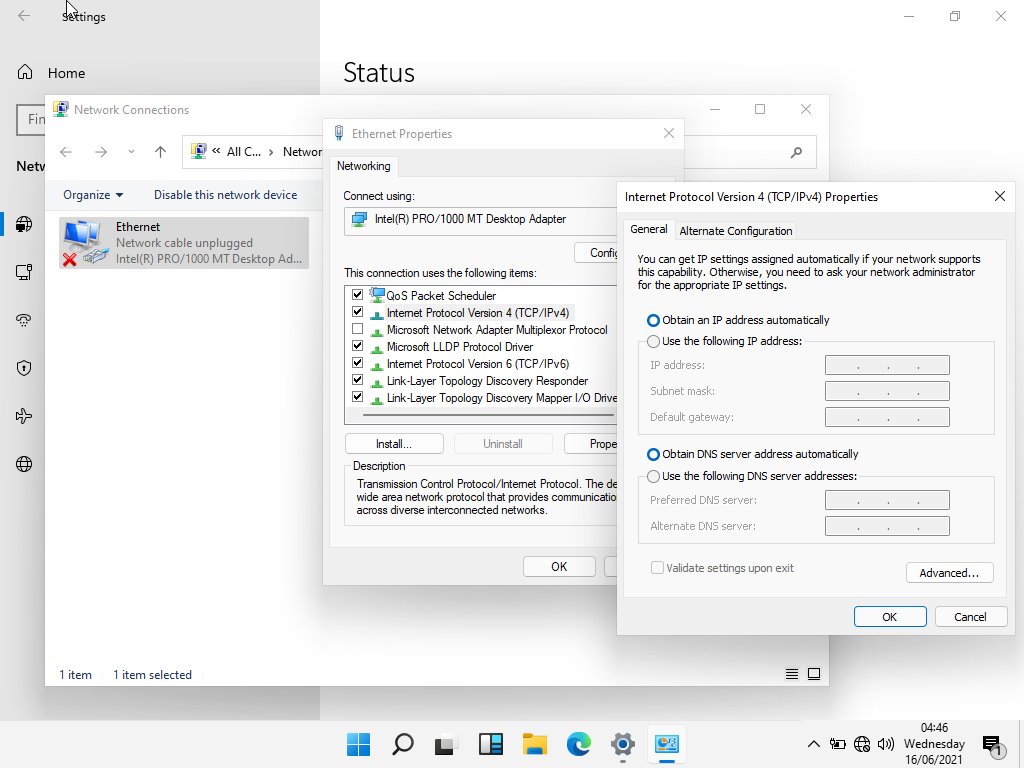Uncheck QoS Packet Scheduler

(x=357, y=295)
